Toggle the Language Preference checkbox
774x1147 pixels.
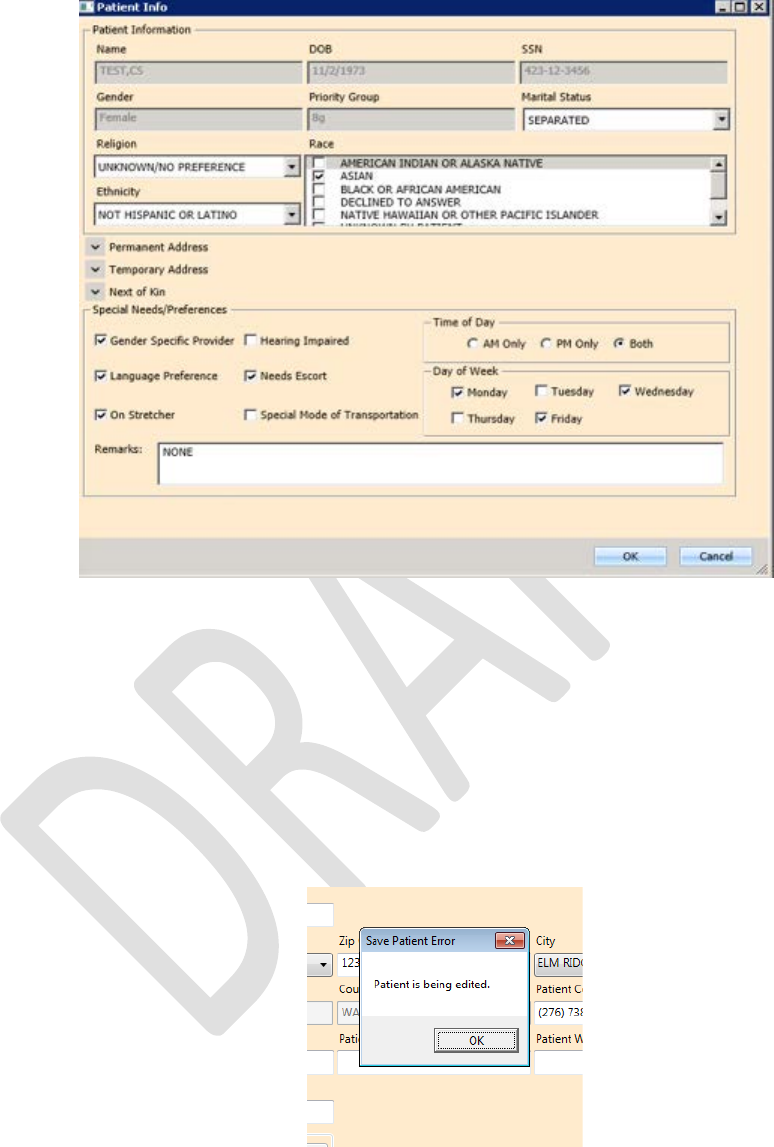point(100,375)
